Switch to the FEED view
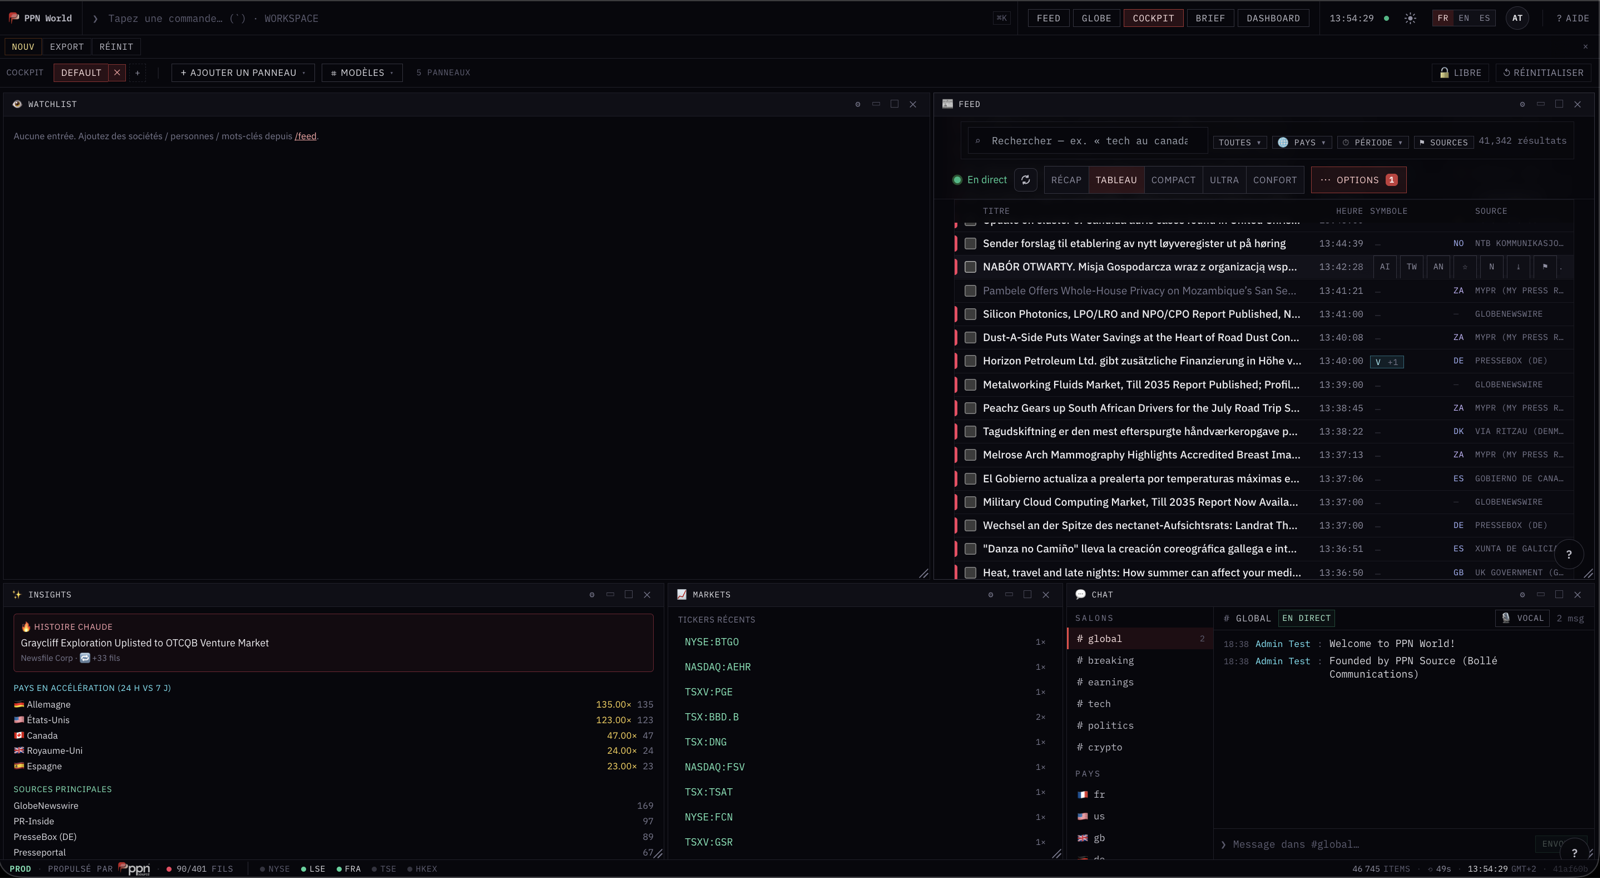This screenshot has height=878, width=1600. pos(1048,18)
